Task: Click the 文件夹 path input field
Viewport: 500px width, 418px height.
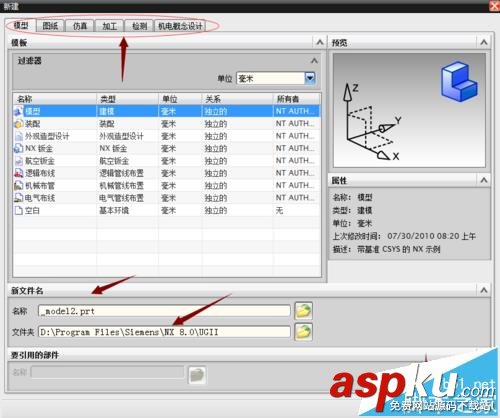Action: (164, 332)
